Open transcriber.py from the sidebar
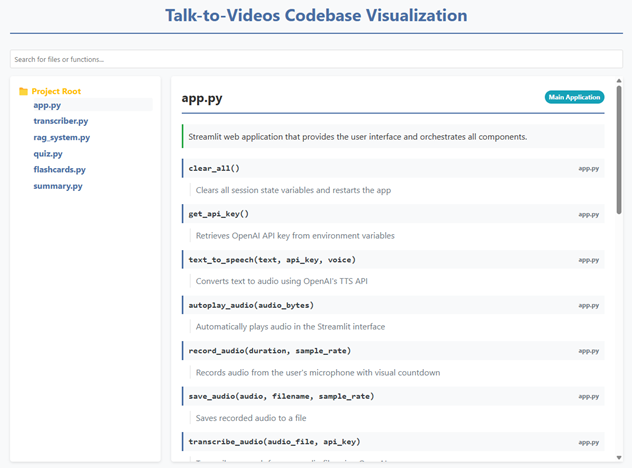This screenshot has width=632, height=468. click(61, 121)
